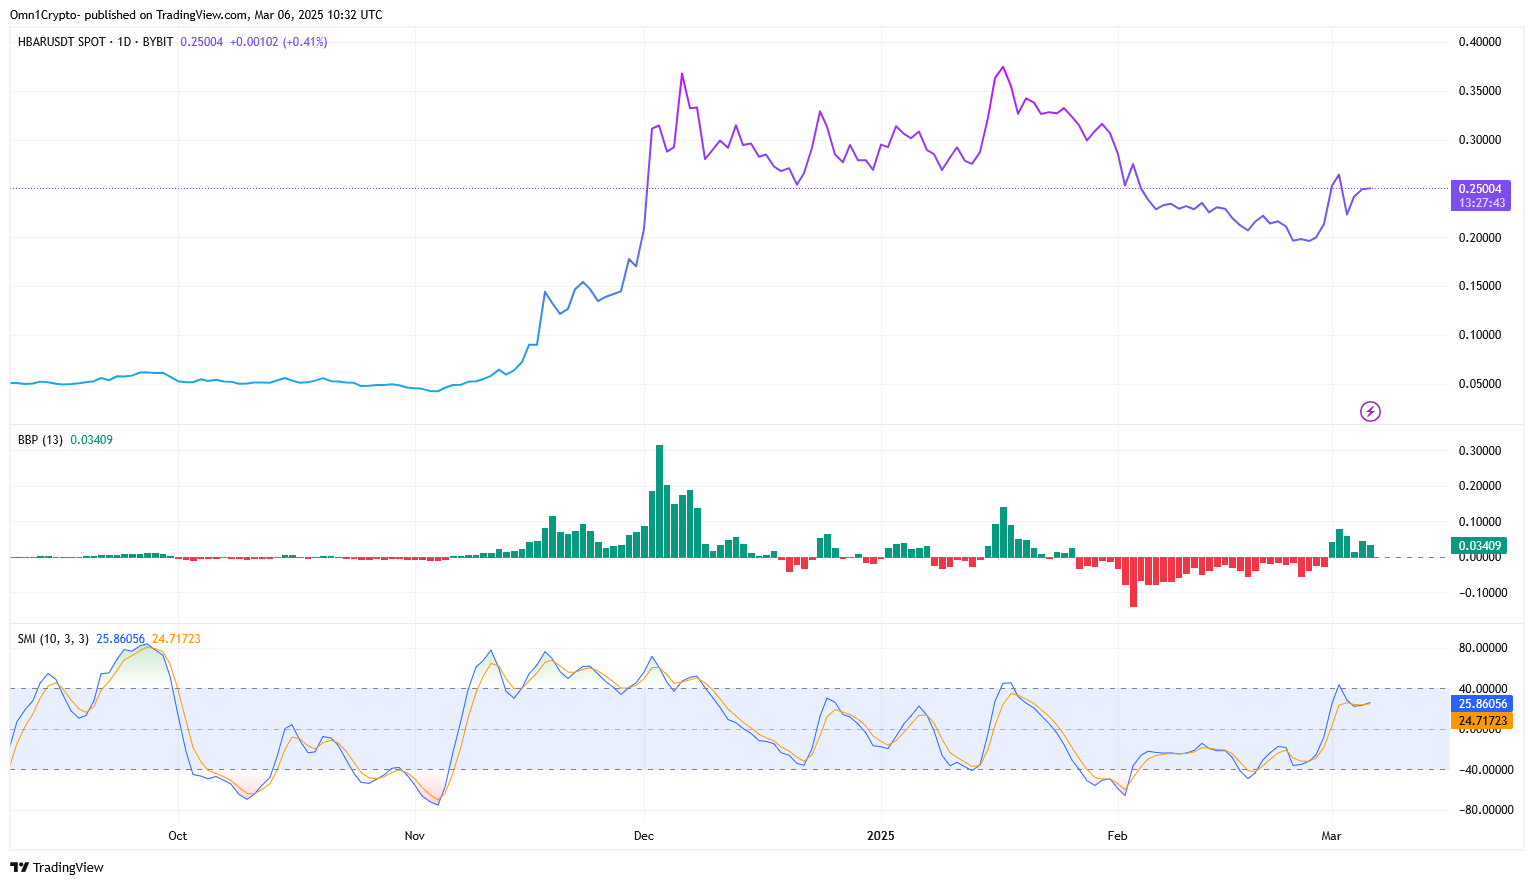Click the blue SMI axis tag 25.86056
Image resolution: width=1534 pixels, height=885 pixels.
(x=1482, y=704)
